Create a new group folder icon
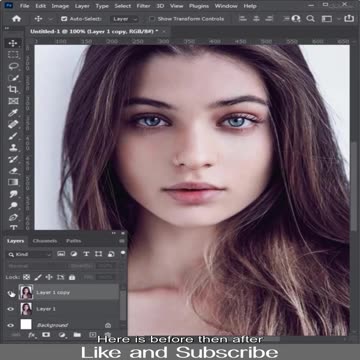Viewport: 360px width, 360px height. pyautogui.click(x=77, y=335)
